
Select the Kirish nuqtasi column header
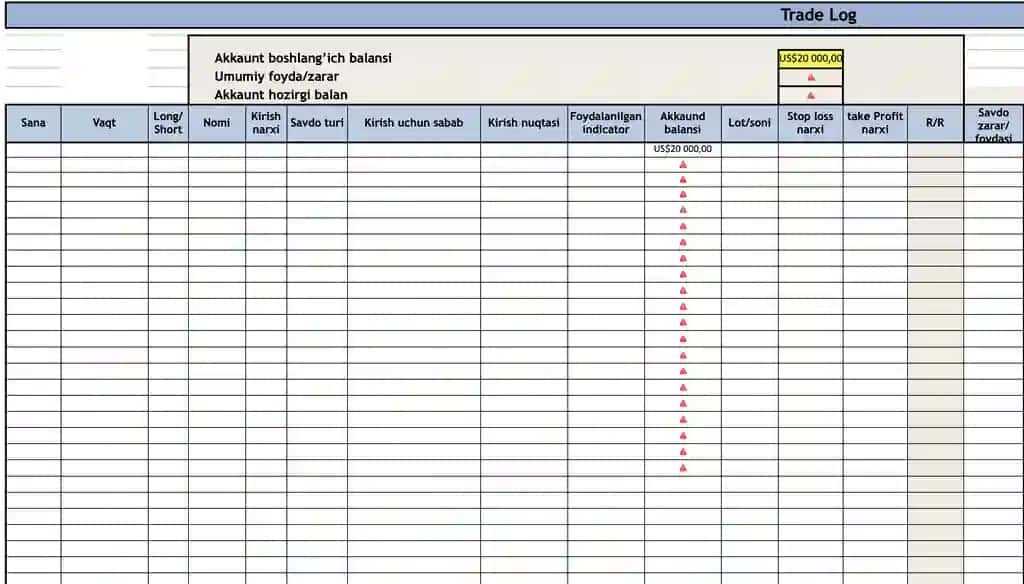[x=524, y=123]
